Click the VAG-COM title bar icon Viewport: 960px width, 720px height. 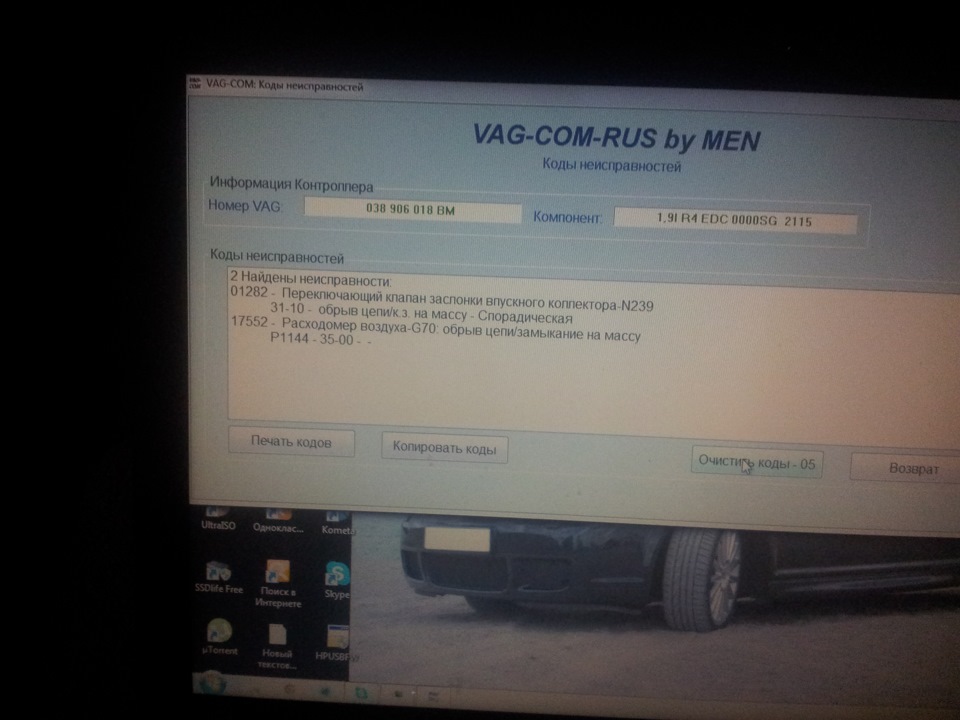[195, 82]
